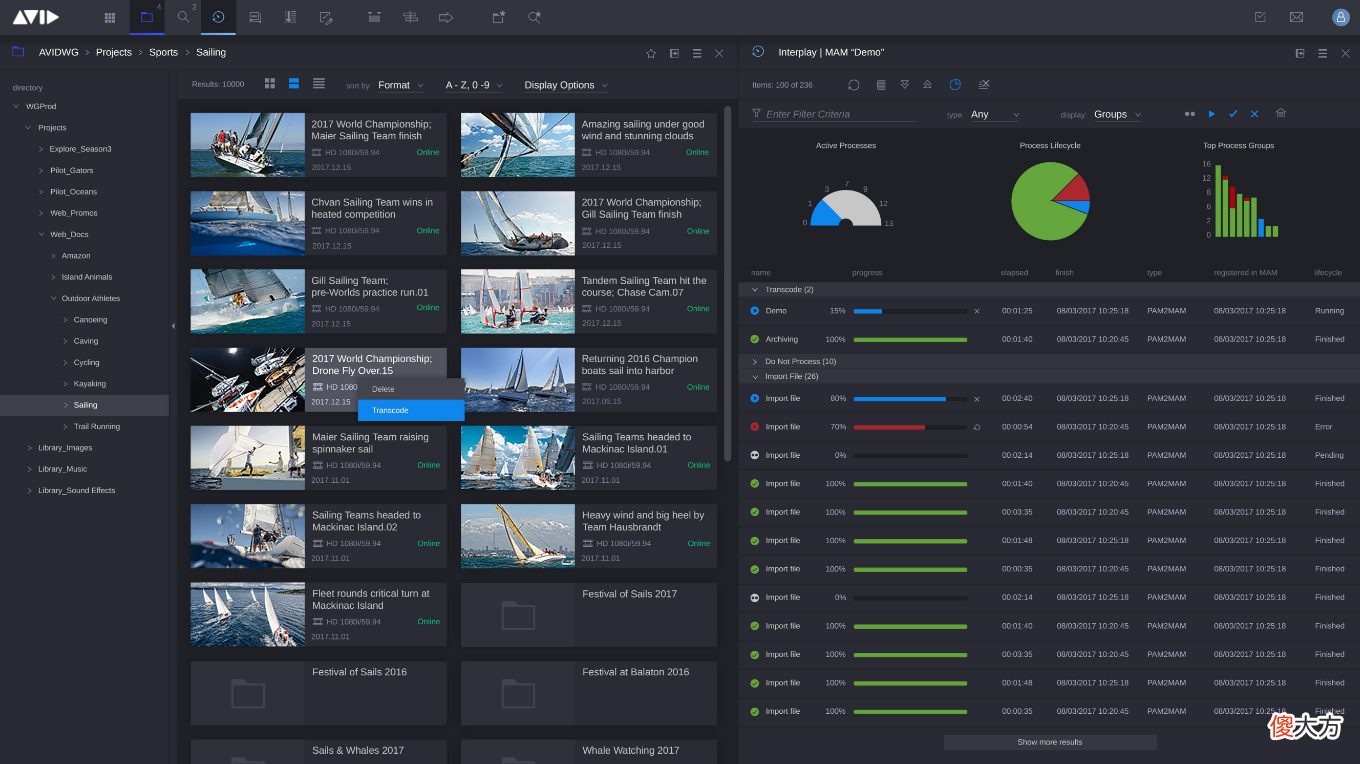The image size is (1360, 764).
Task: Collapse all process groups
Action: (x=928, y=85)
